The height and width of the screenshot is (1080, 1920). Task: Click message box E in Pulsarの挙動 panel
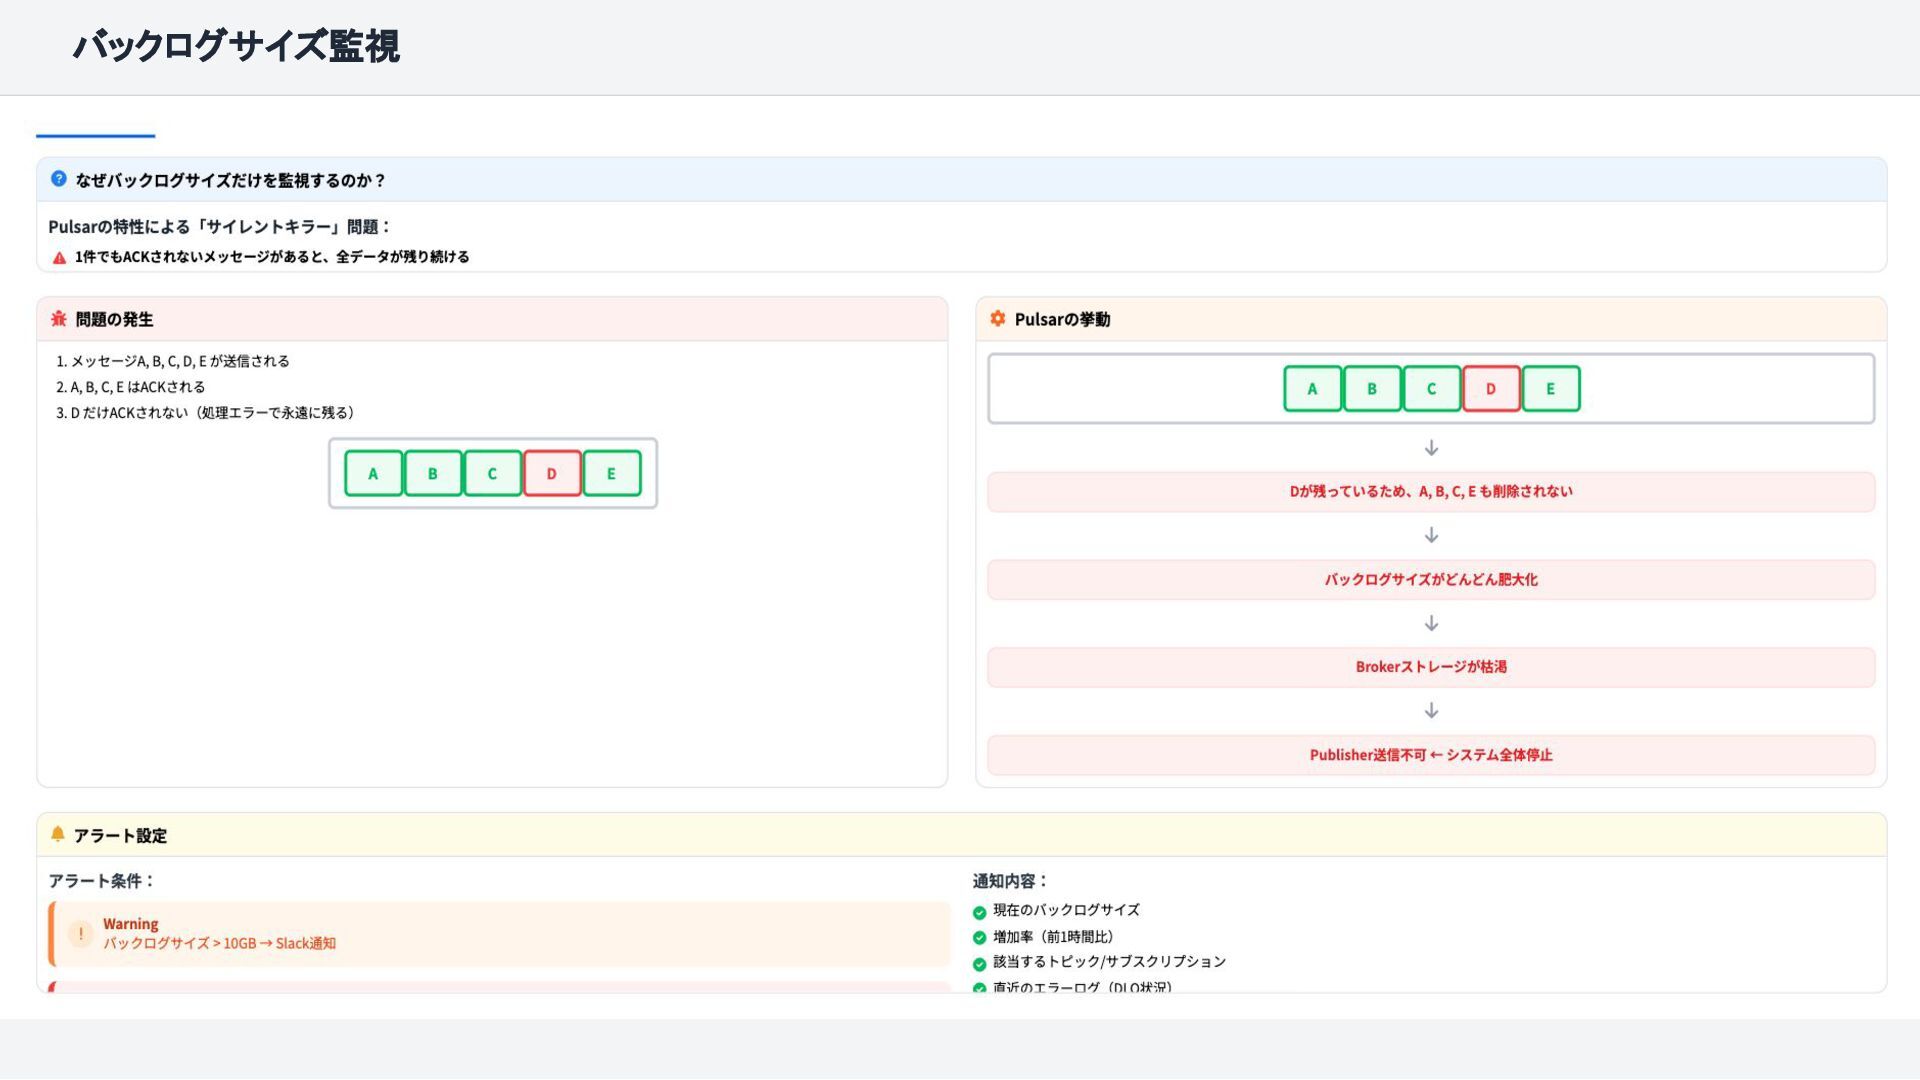[x=1550, y=389]
